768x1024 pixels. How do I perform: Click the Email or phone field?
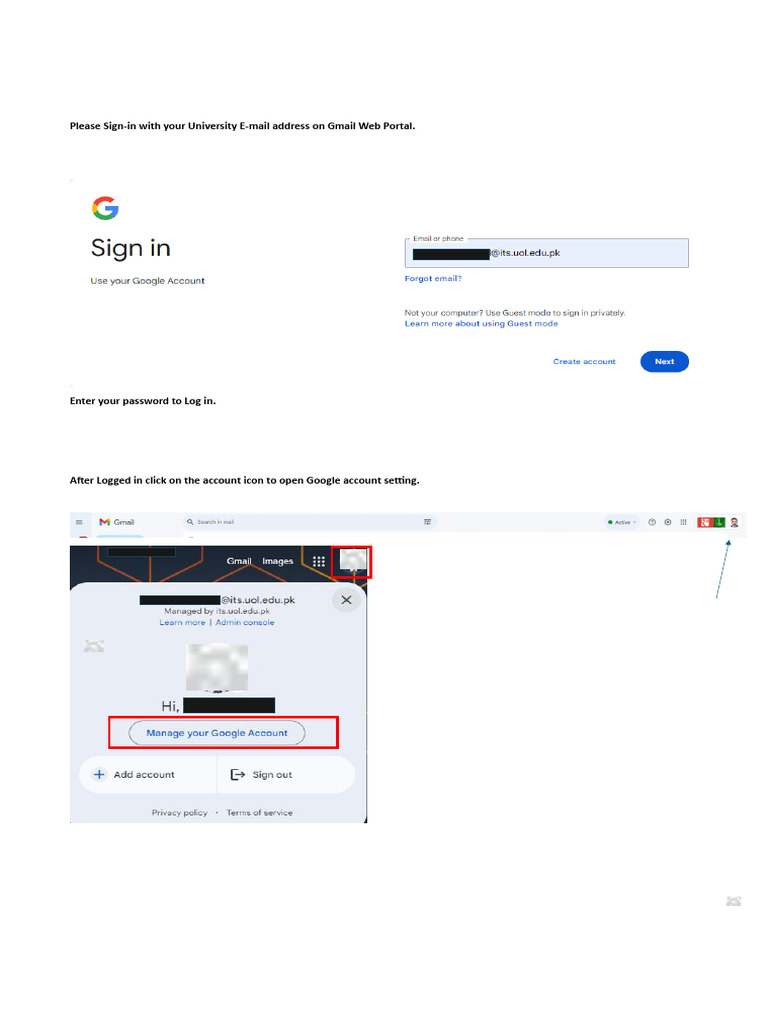547,253
